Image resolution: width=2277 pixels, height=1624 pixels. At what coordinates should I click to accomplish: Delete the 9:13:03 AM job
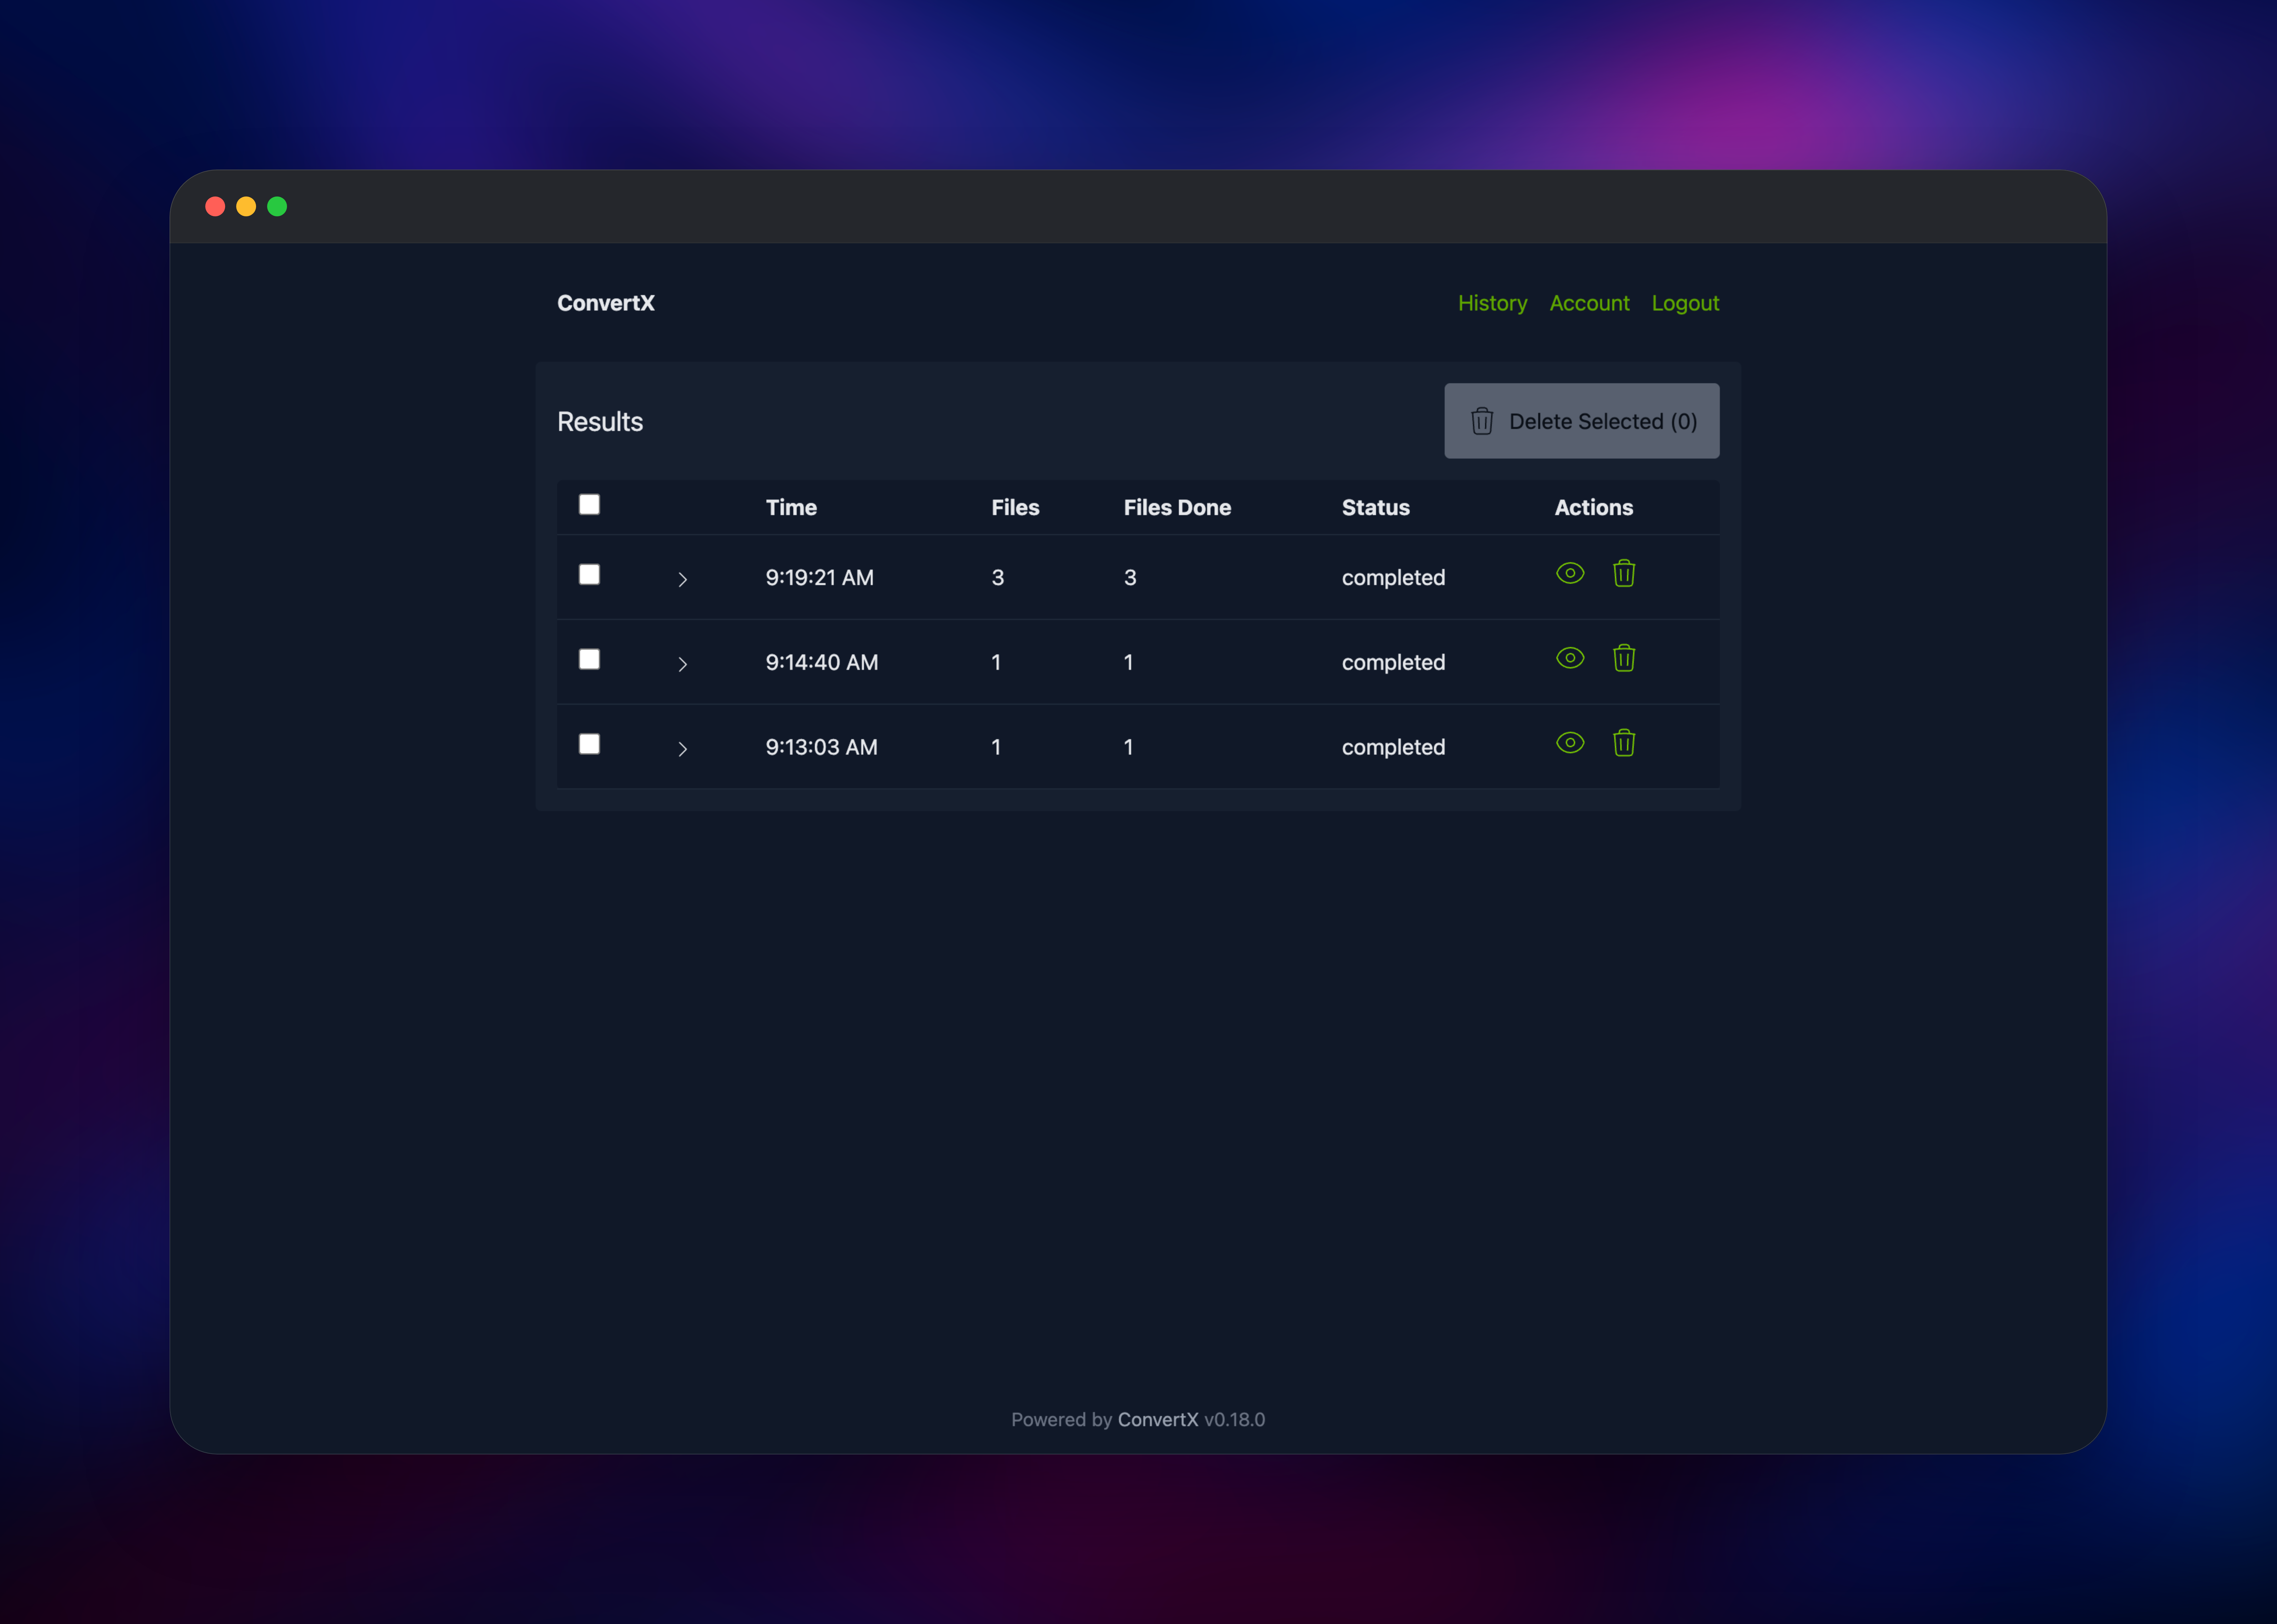1624,743
